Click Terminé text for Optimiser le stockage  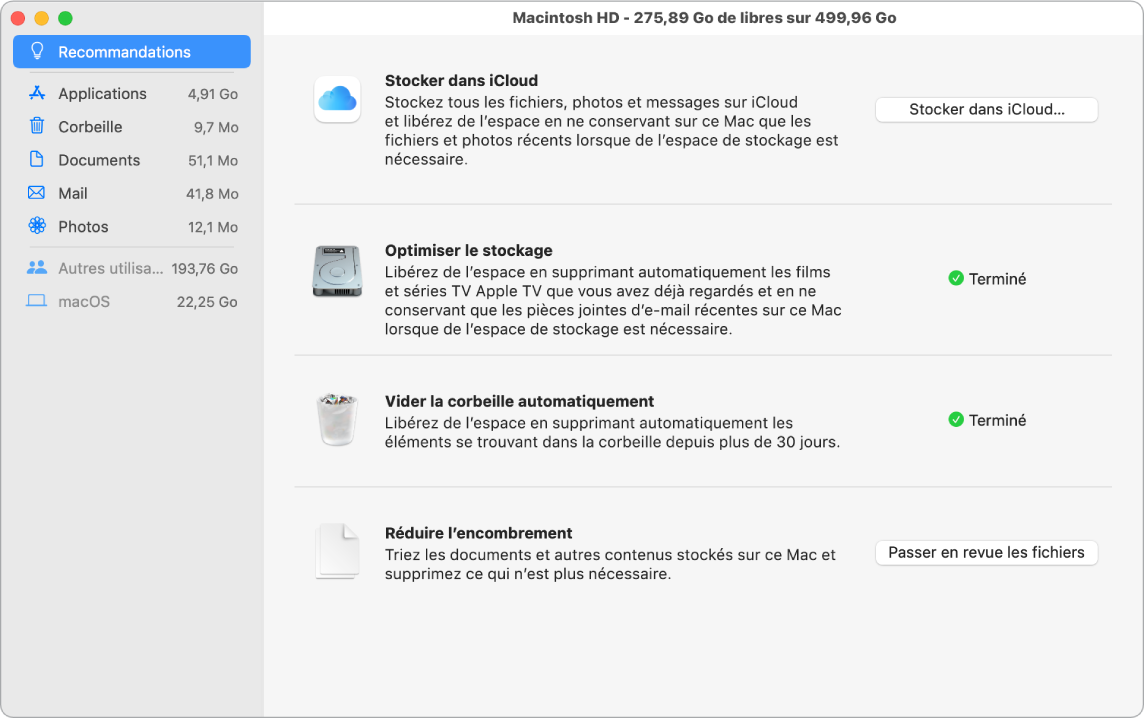tap(997, 279)
